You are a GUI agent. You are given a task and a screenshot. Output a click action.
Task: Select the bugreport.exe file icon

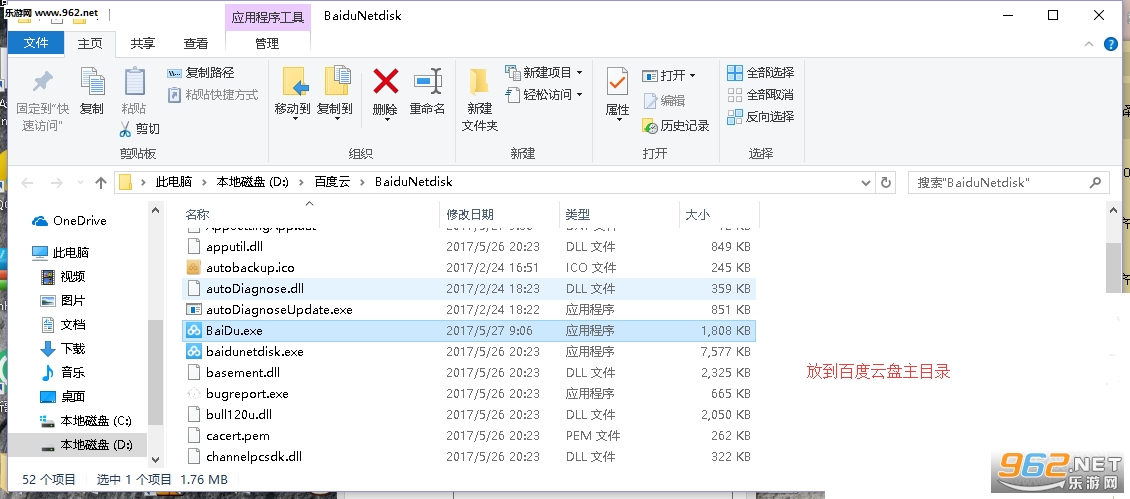click(192, 394)
